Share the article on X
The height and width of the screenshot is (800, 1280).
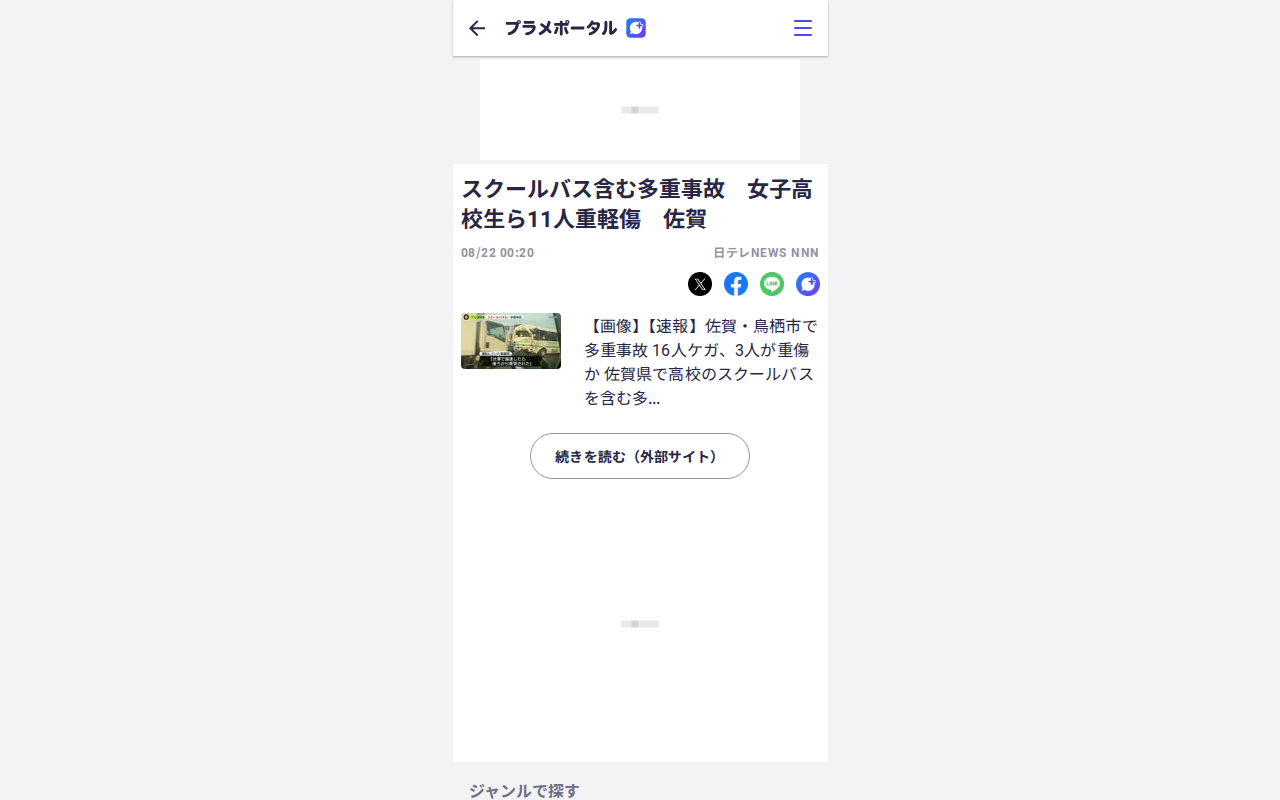[700, 284]
